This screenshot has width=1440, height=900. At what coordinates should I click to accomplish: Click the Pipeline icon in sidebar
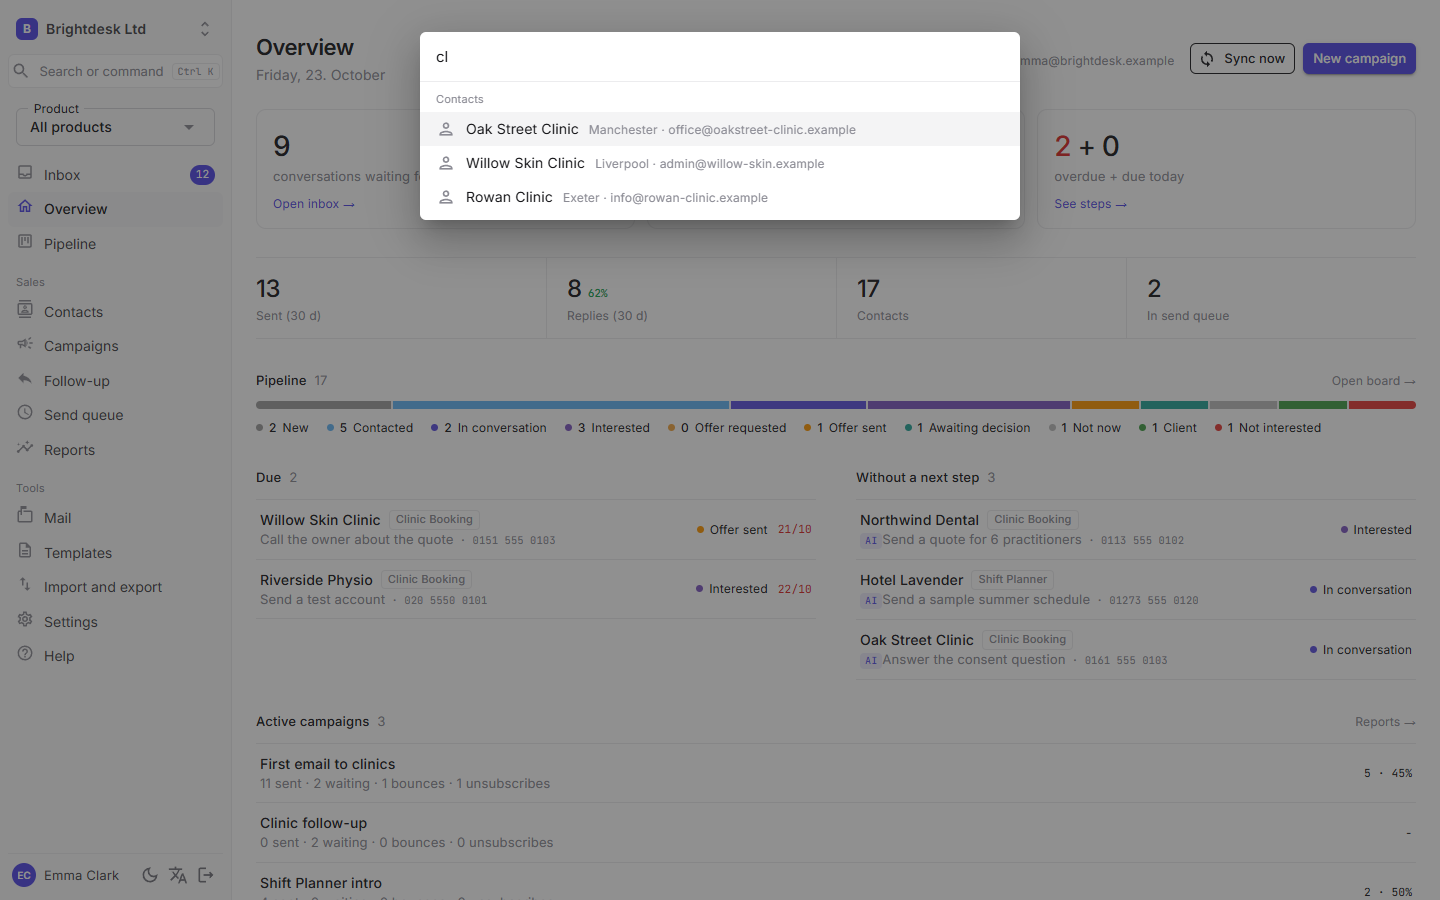[x=25, y=242]
